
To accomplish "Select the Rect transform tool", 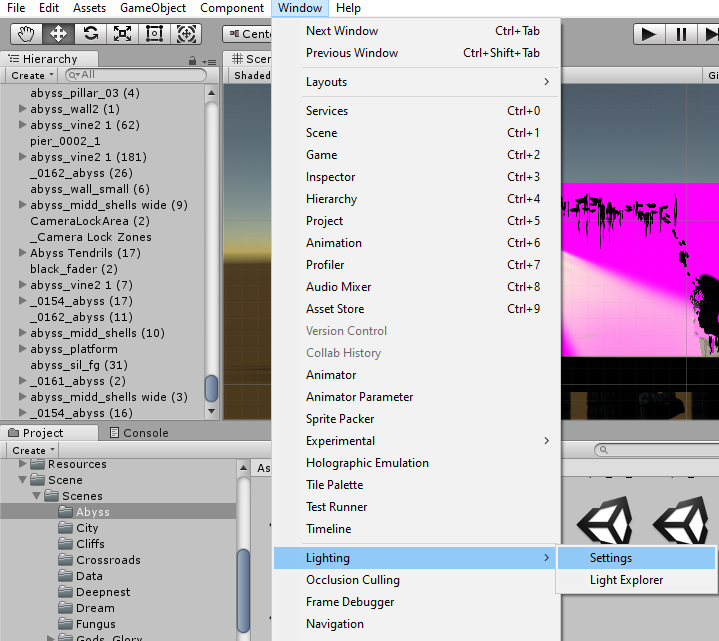I will pos(154,34).
